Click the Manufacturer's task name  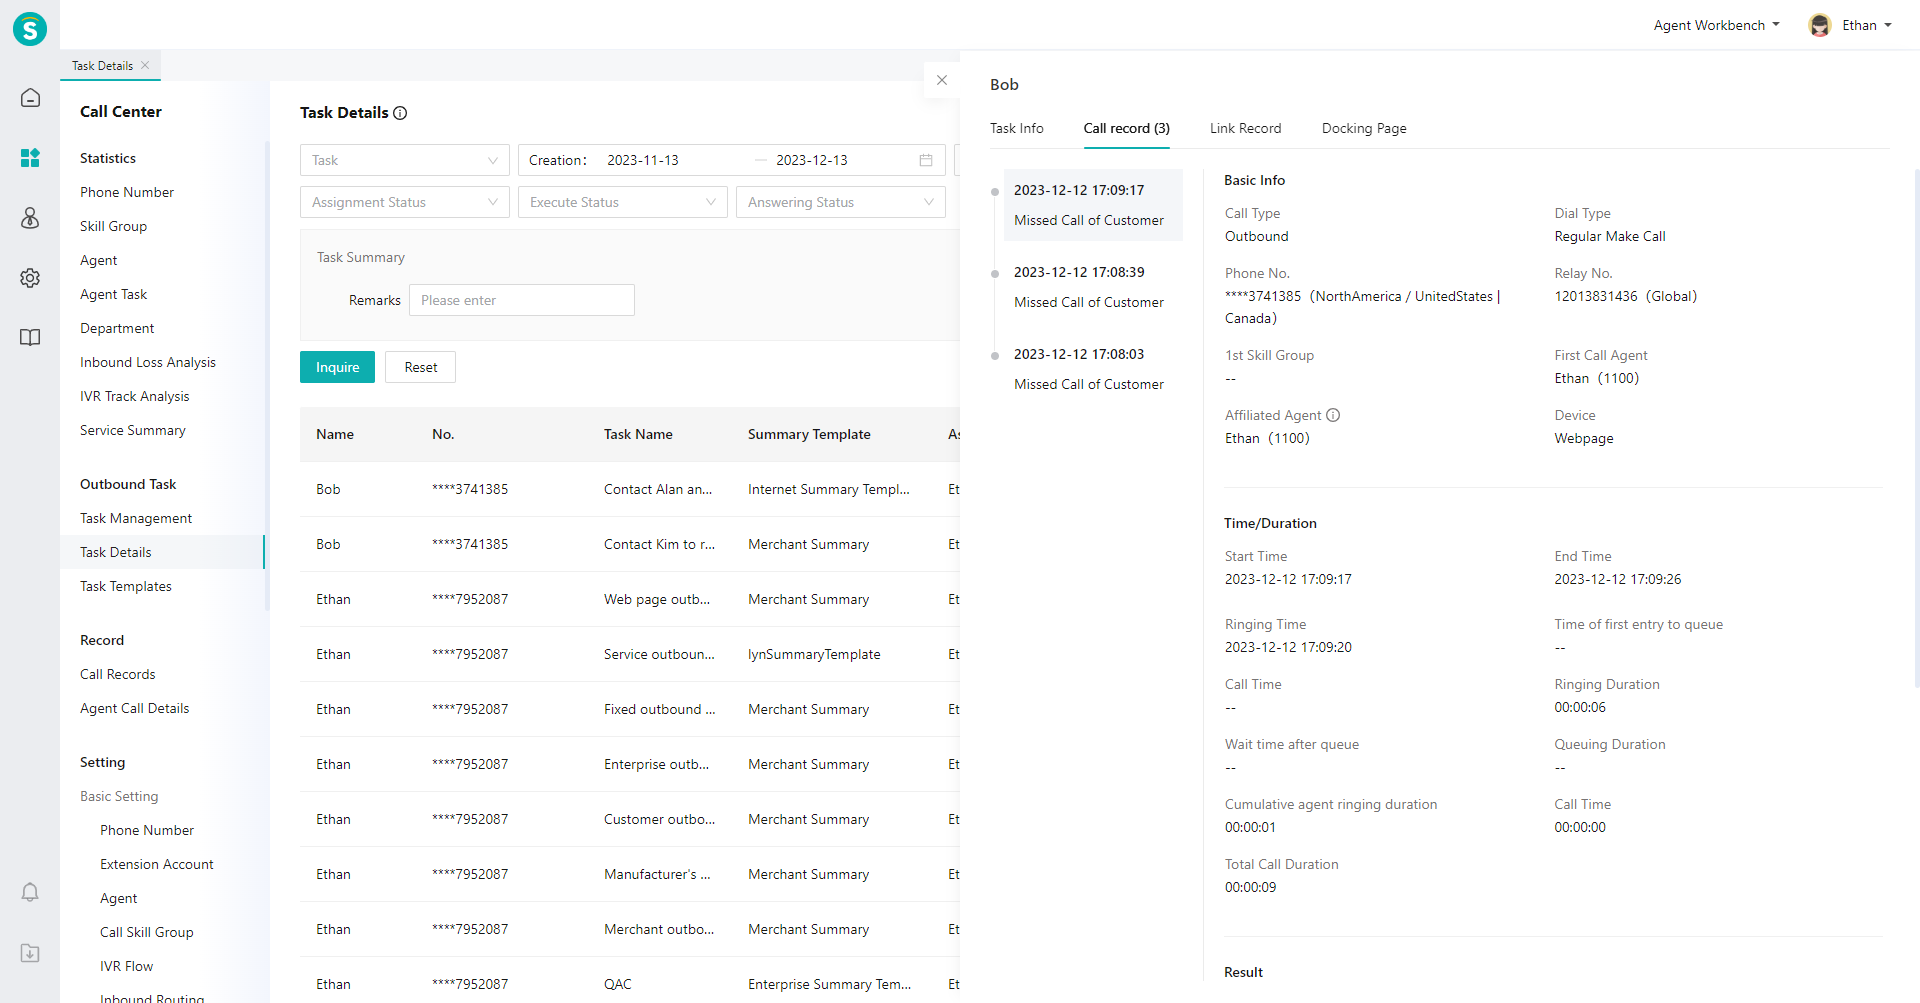point(657,874)
